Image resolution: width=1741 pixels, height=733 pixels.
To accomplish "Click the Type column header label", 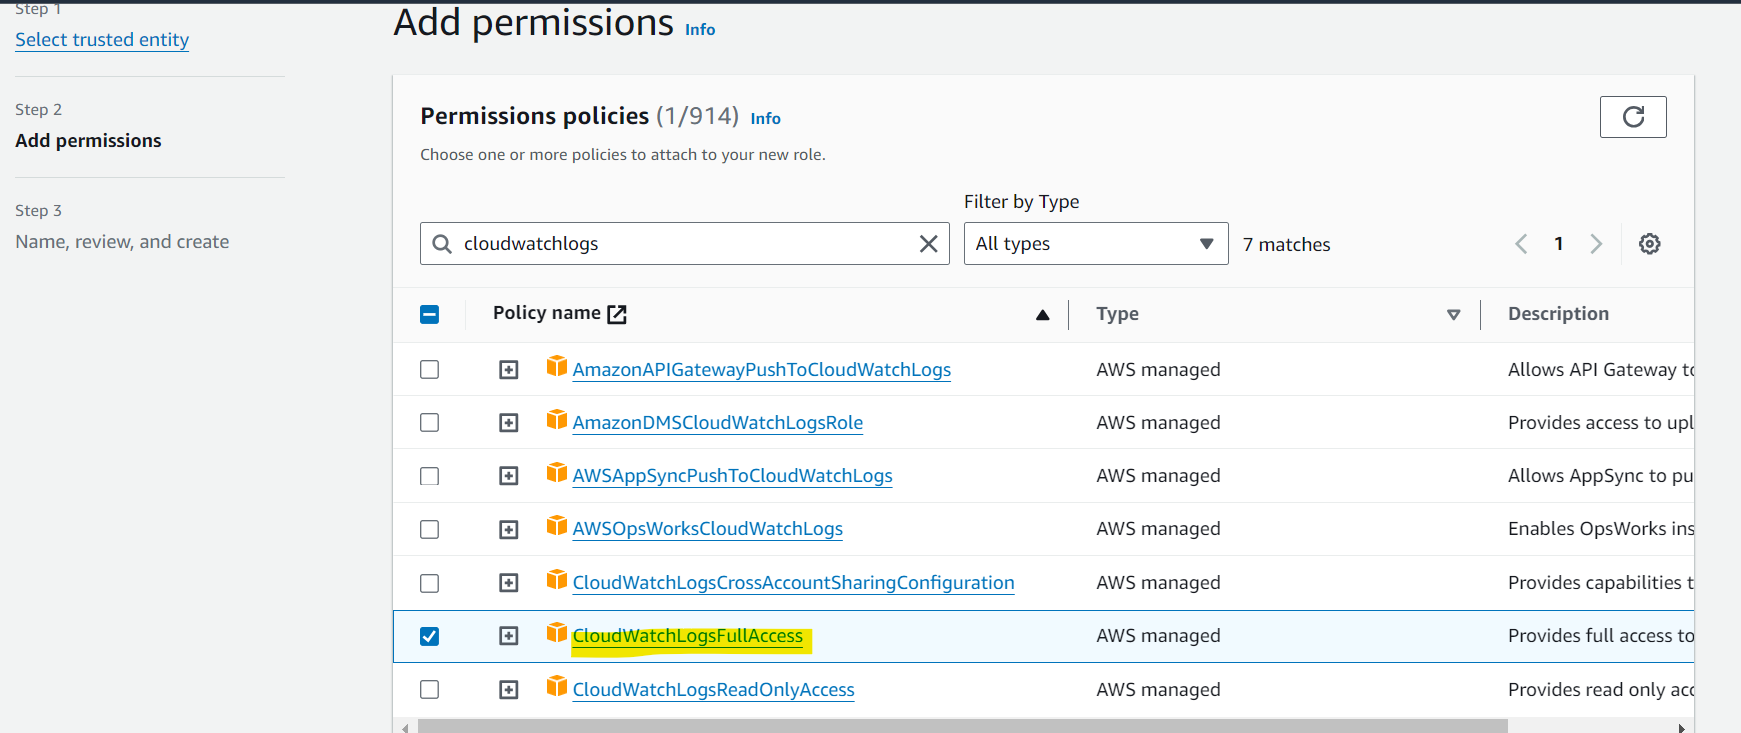I will (x=1118, y=314).
